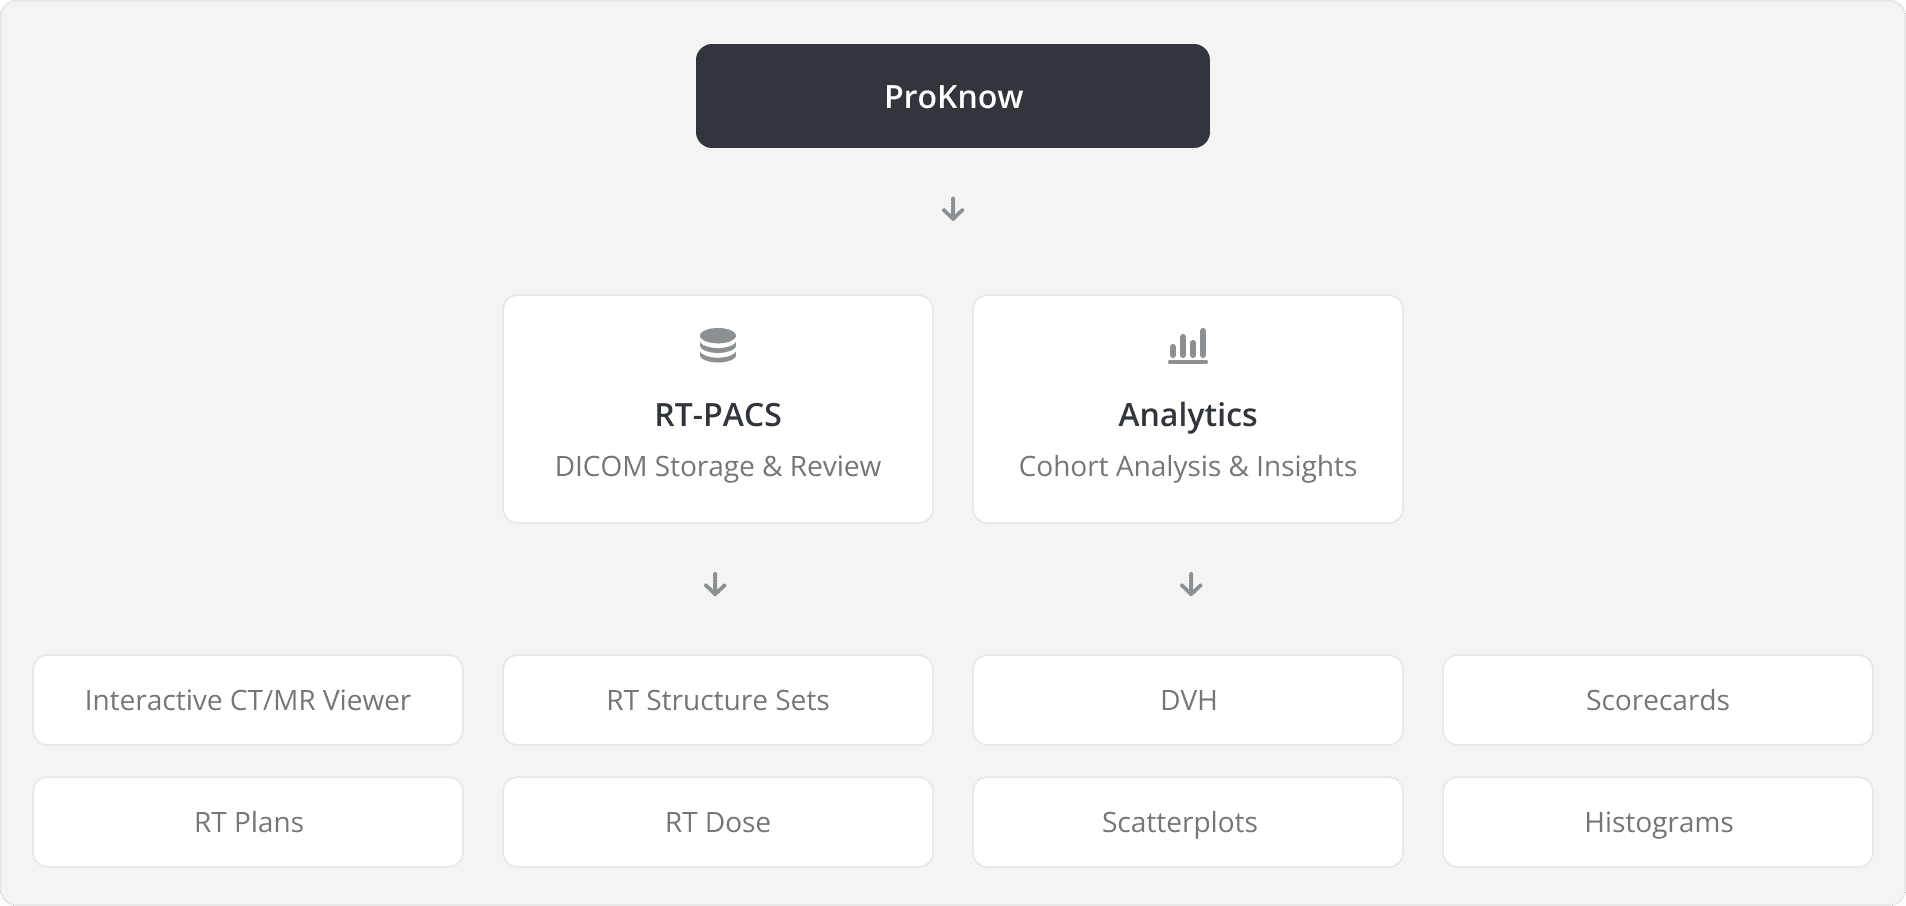This screenshot has width=1906, height=906.
Task: Click the RT-PACS heading text
Action: pos(718,415)
